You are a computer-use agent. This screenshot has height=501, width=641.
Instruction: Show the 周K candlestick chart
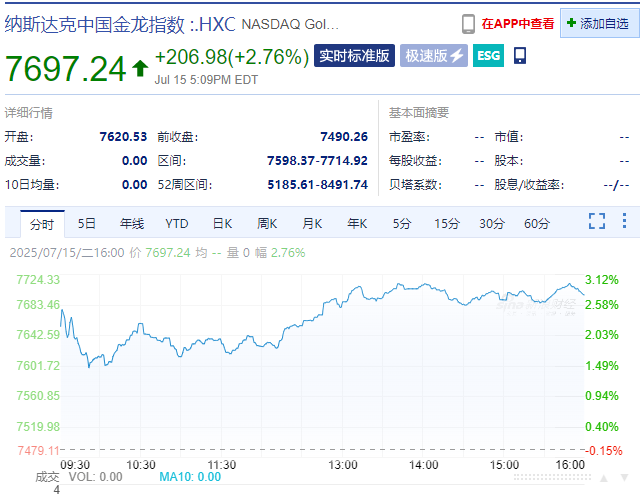pyautogui.click(x=267, y=223)
